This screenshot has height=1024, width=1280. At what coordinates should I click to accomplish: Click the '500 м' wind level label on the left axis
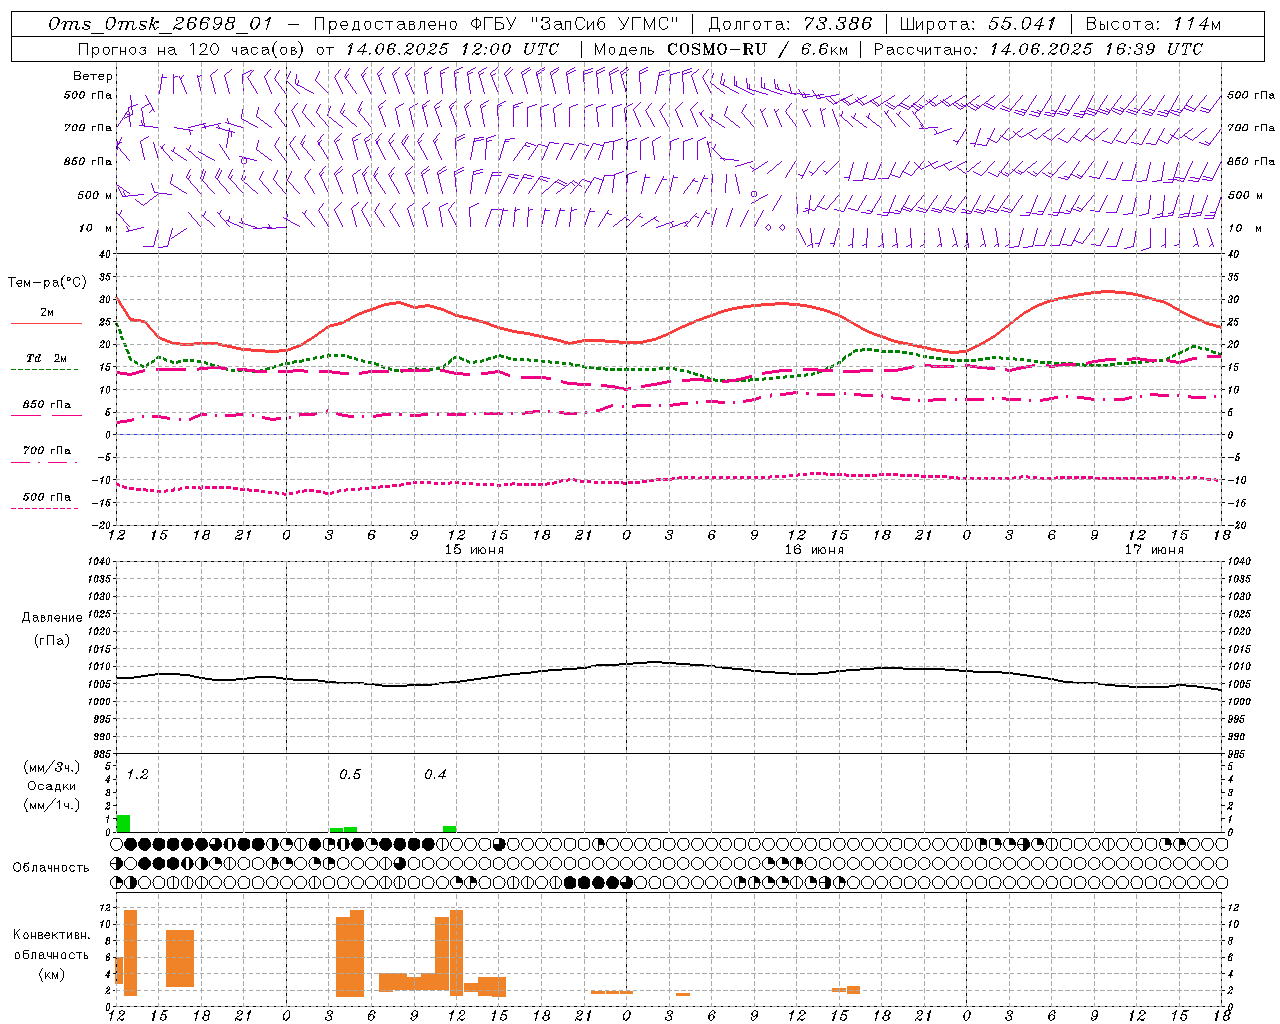point(95,195)
